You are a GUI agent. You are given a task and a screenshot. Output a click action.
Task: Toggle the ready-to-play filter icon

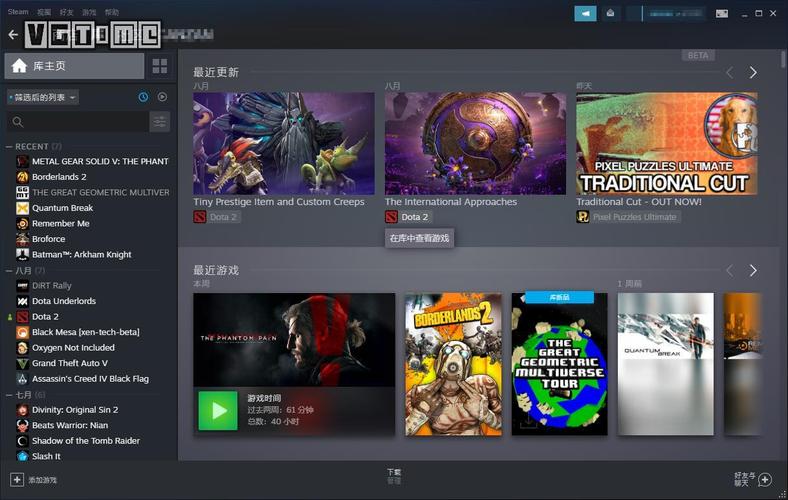[162, 96]
